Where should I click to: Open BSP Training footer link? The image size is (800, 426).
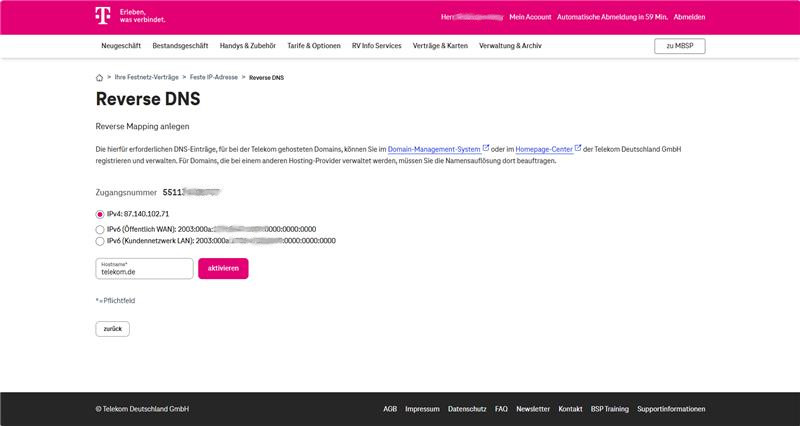tap(610, 409)
